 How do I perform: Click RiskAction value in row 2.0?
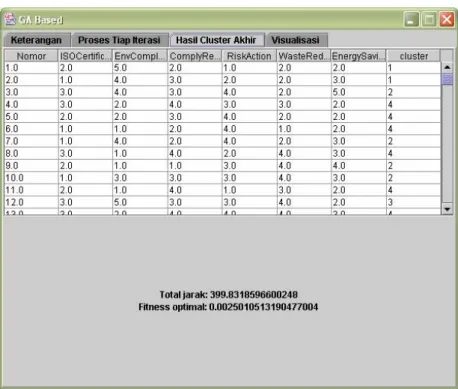tap(249, 80)
